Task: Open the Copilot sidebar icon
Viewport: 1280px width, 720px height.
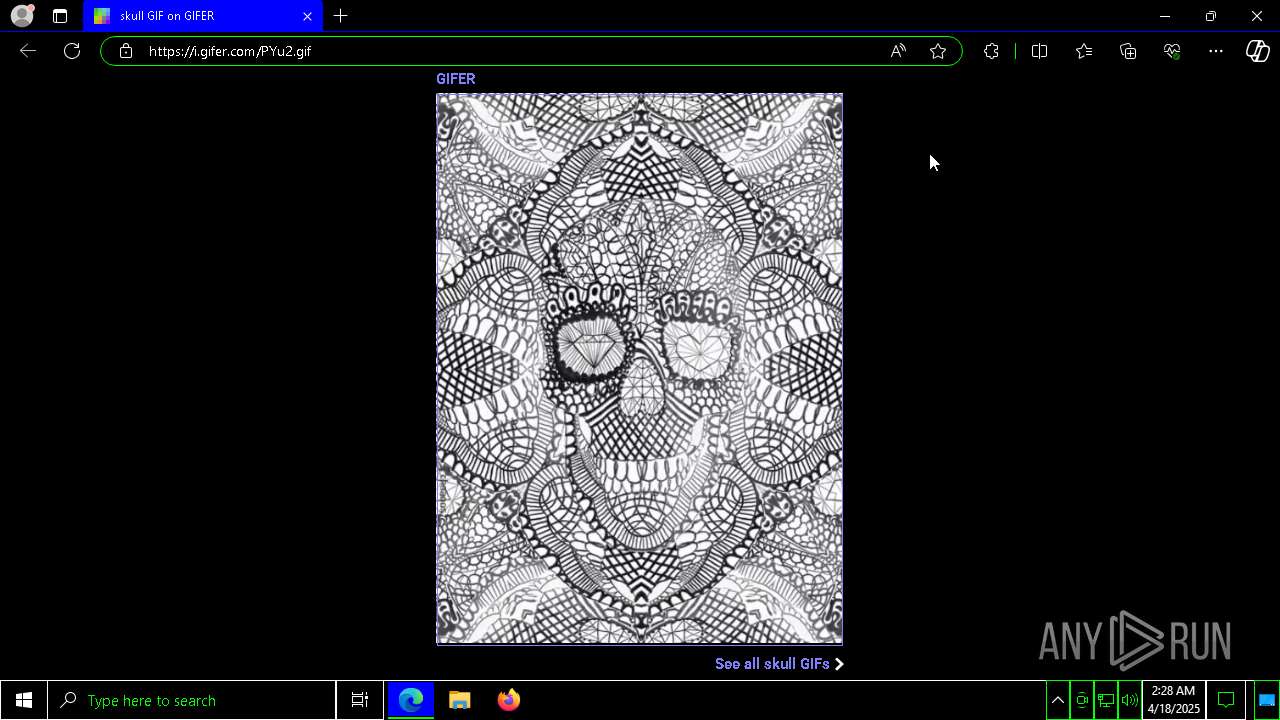Action: pos(1258,51)
